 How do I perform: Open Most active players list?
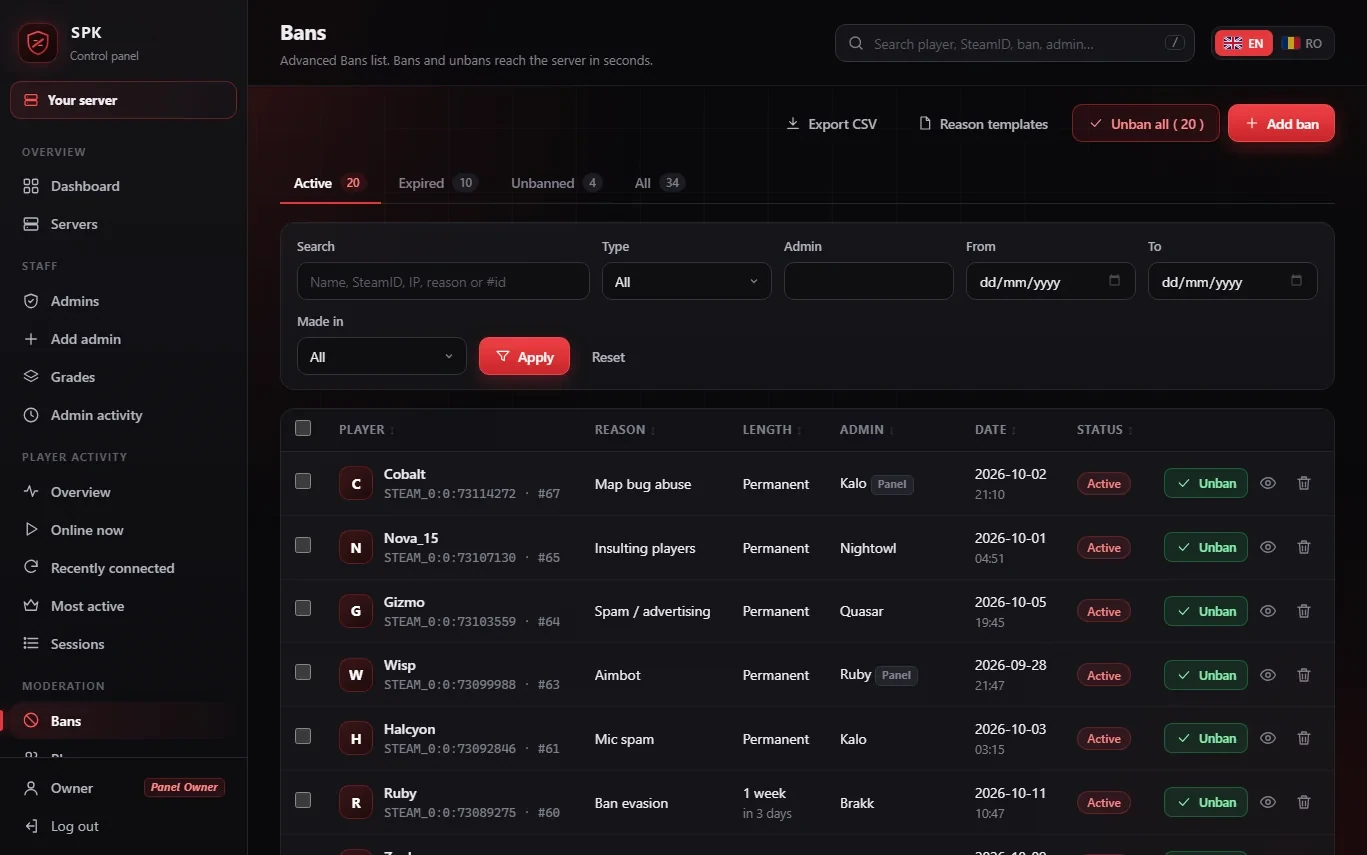click(x=123, y=606)
